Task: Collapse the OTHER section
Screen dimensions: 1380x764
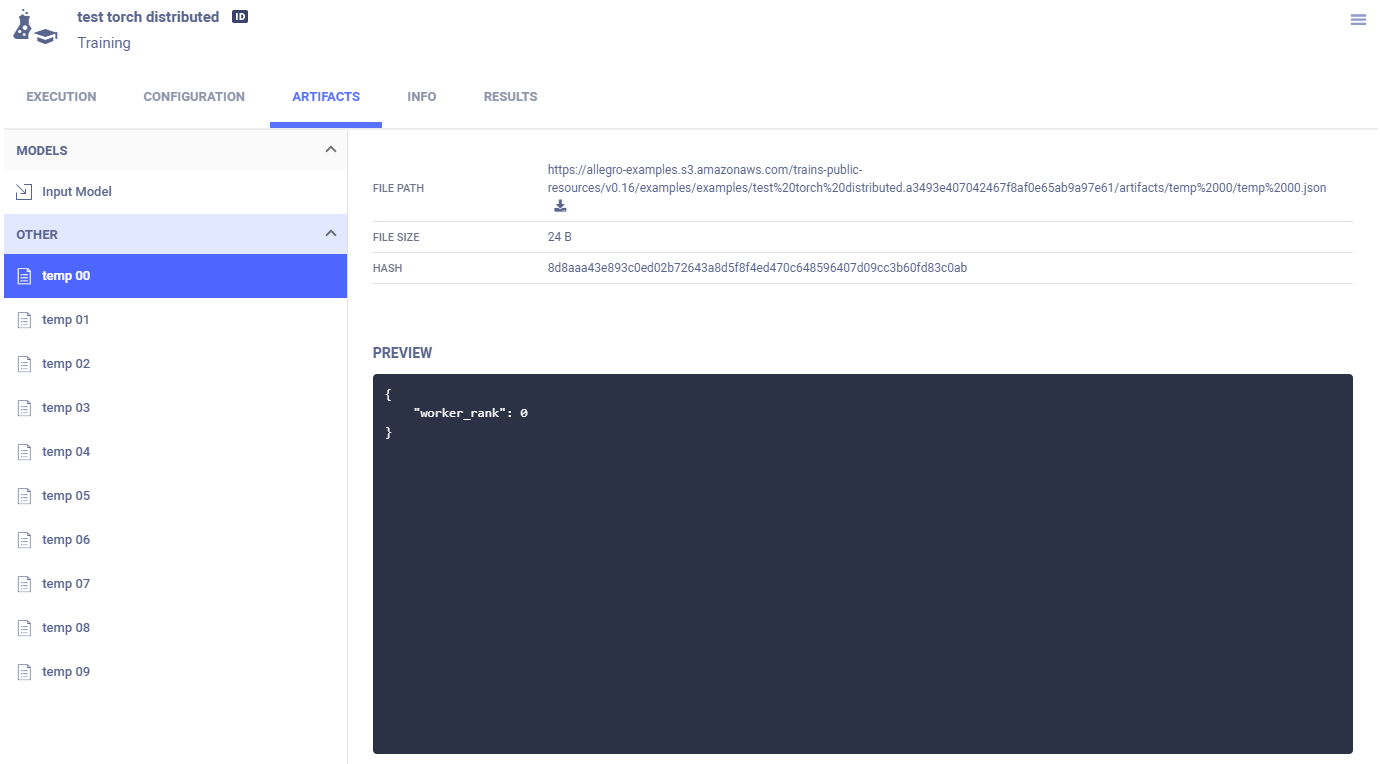Action: coord(331,234)
